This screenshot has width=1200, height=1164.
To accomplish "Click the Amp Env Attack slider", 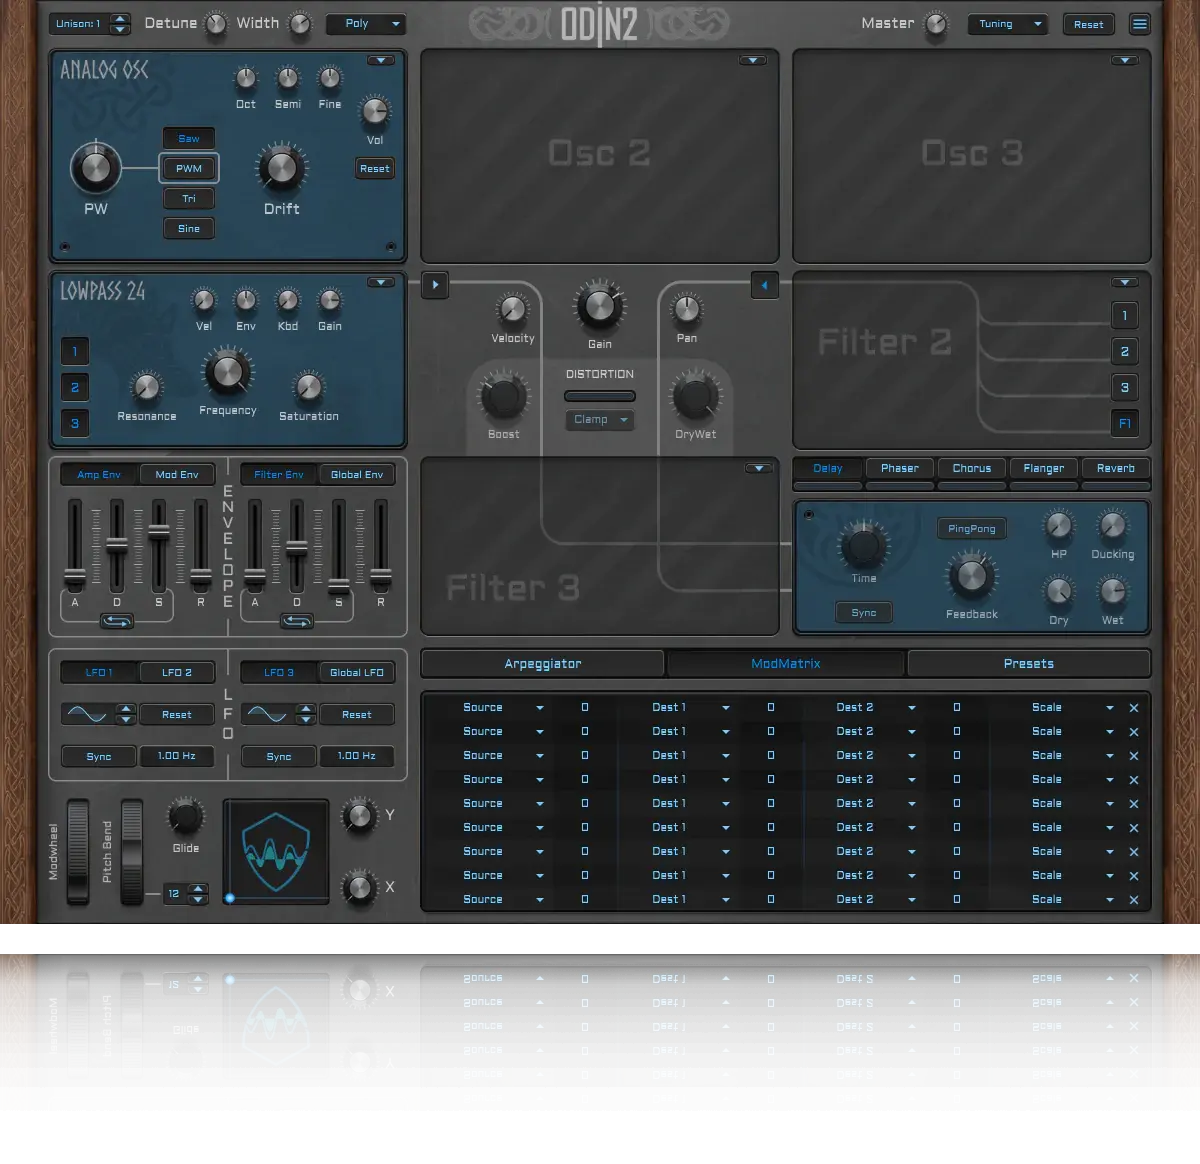I will (x=75, y=547).
